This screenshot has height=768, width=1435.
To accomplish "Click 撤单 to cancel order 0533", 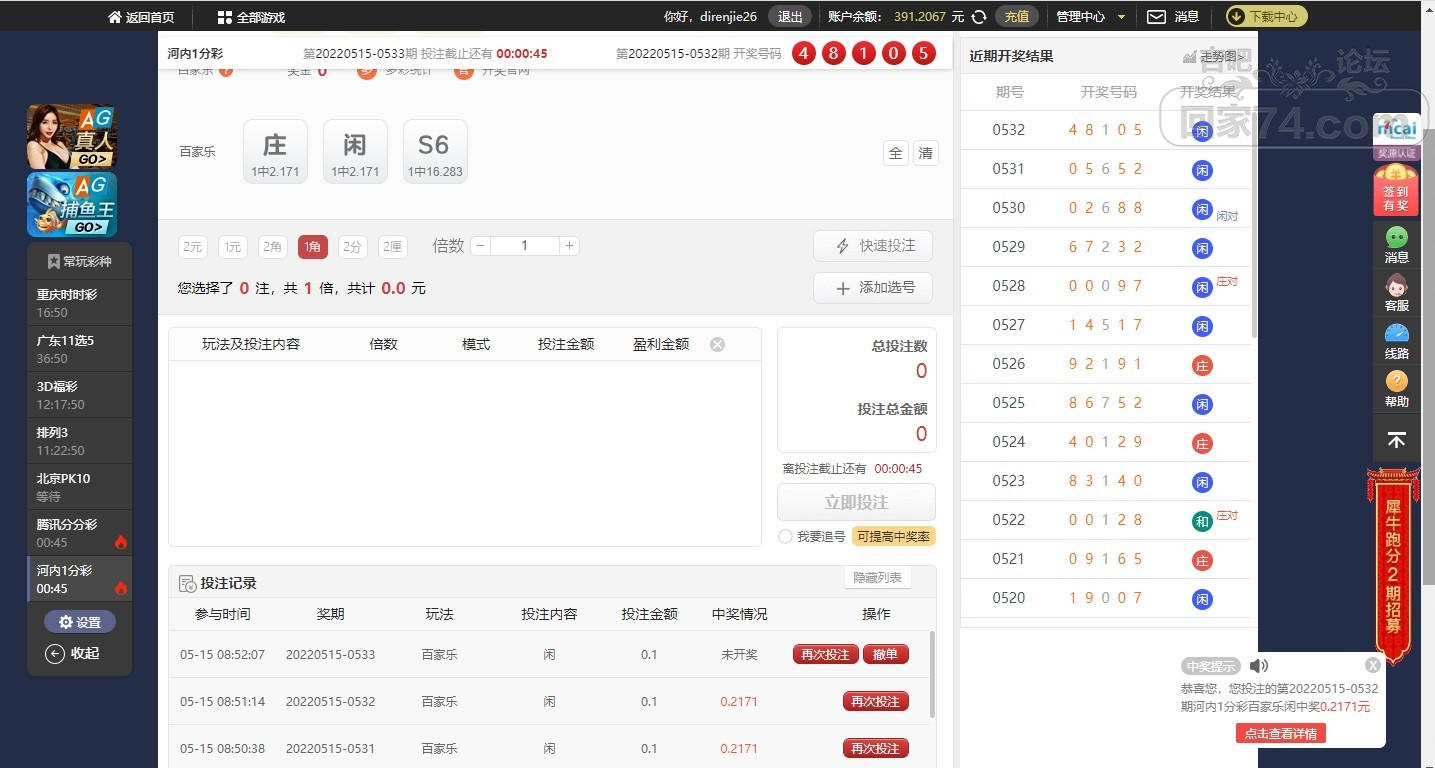I will point(885,655).
